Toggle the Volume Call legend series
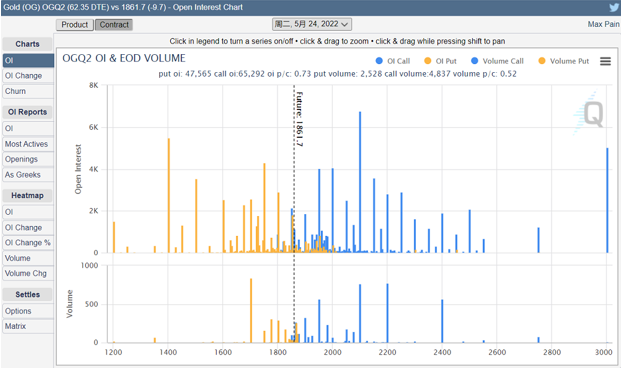This screenshot has height=369, width=623. pos(497,61)
